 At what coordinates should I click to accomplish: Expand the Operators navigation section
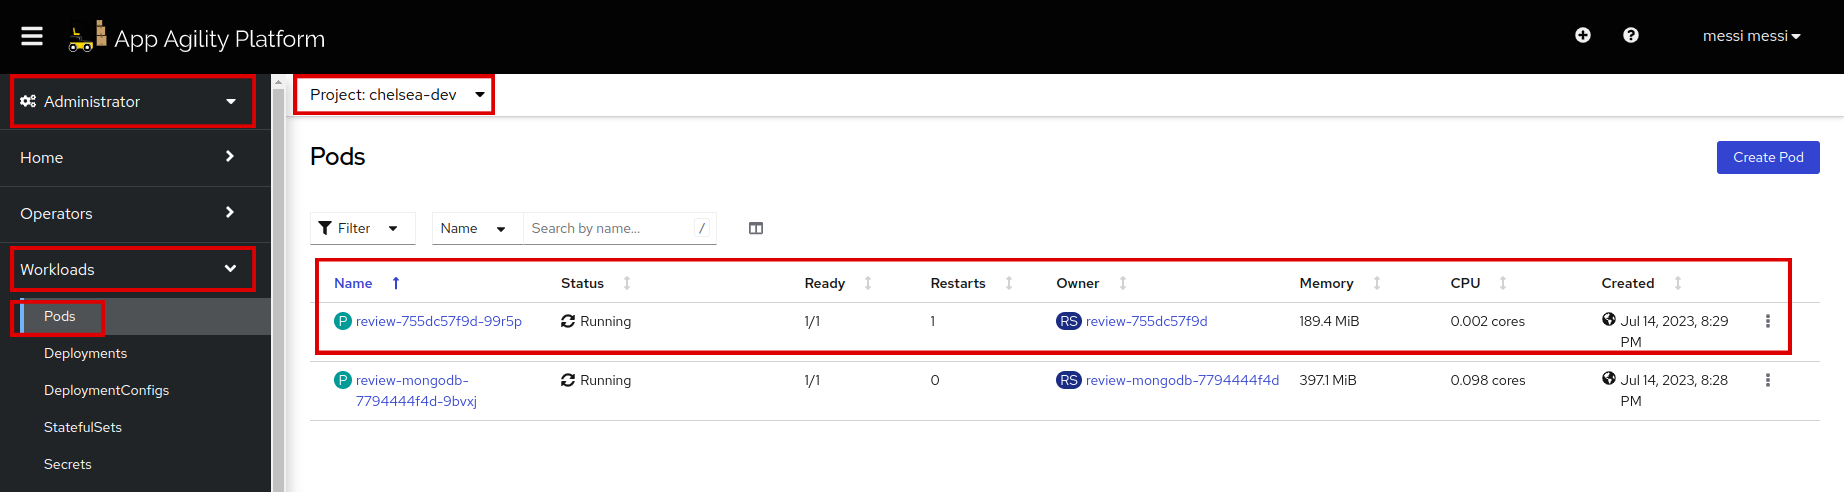[x=130, y=213]
